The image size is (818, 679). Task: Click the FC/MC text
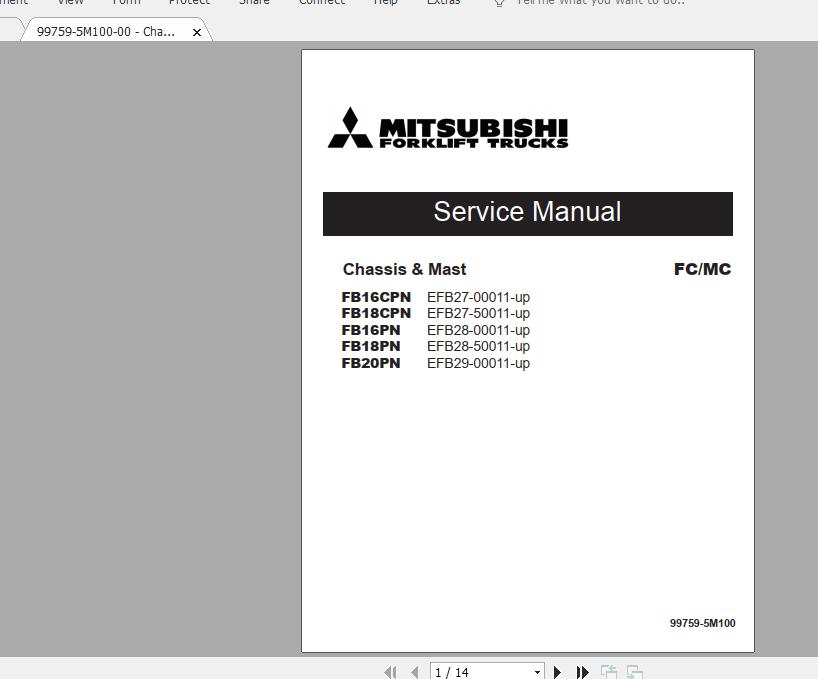tap(702, 269)
